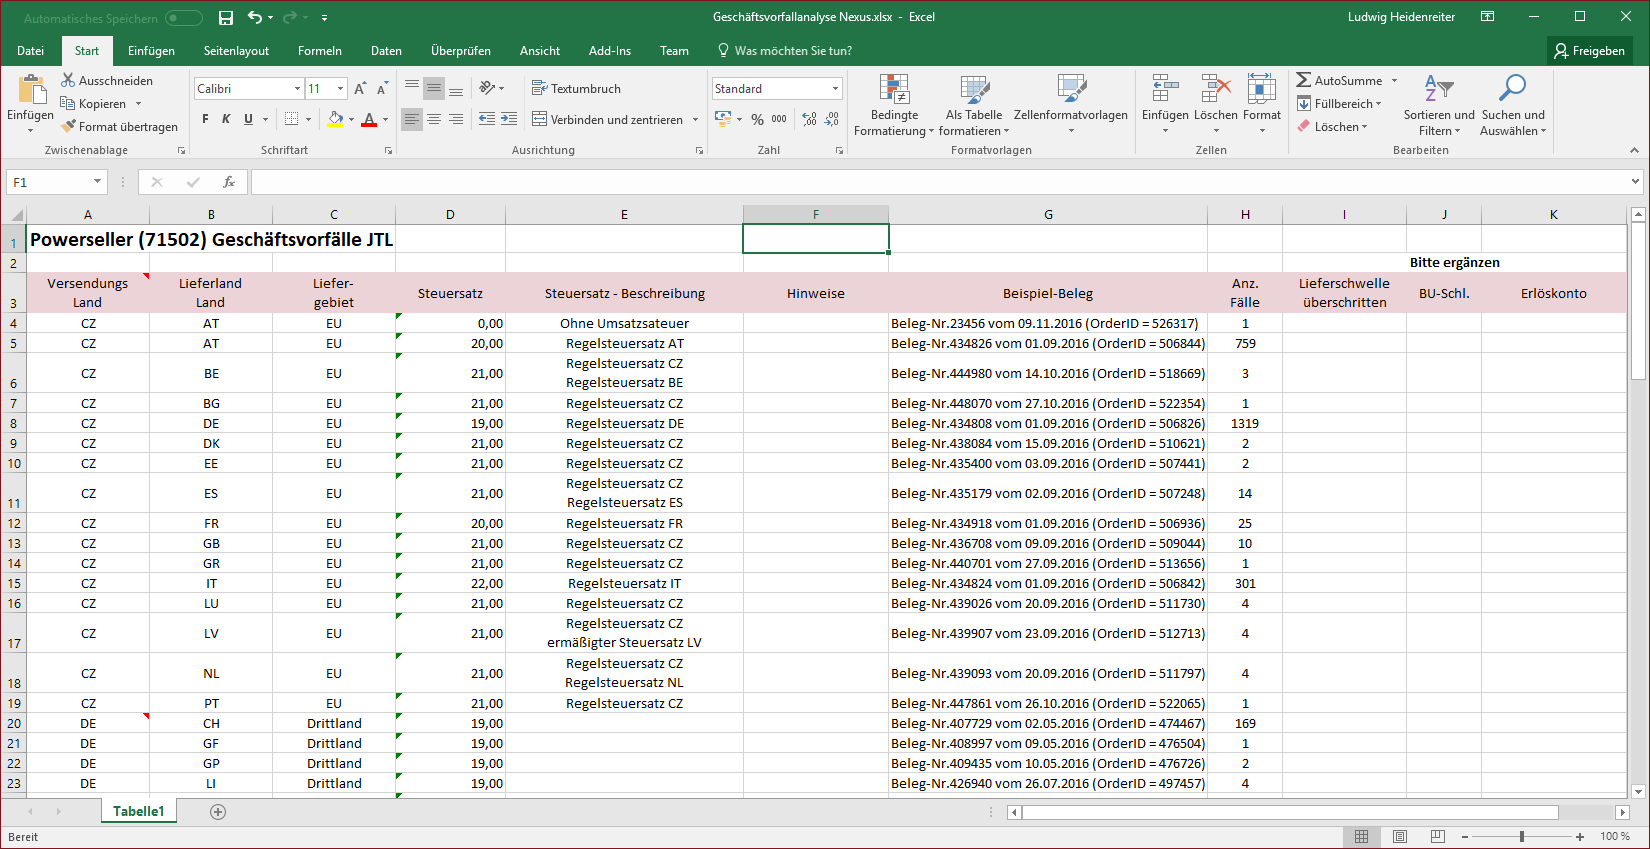The image size is (1650, 849).
Task: Apply thousands separator 000 icon
Action: (779, 119)
